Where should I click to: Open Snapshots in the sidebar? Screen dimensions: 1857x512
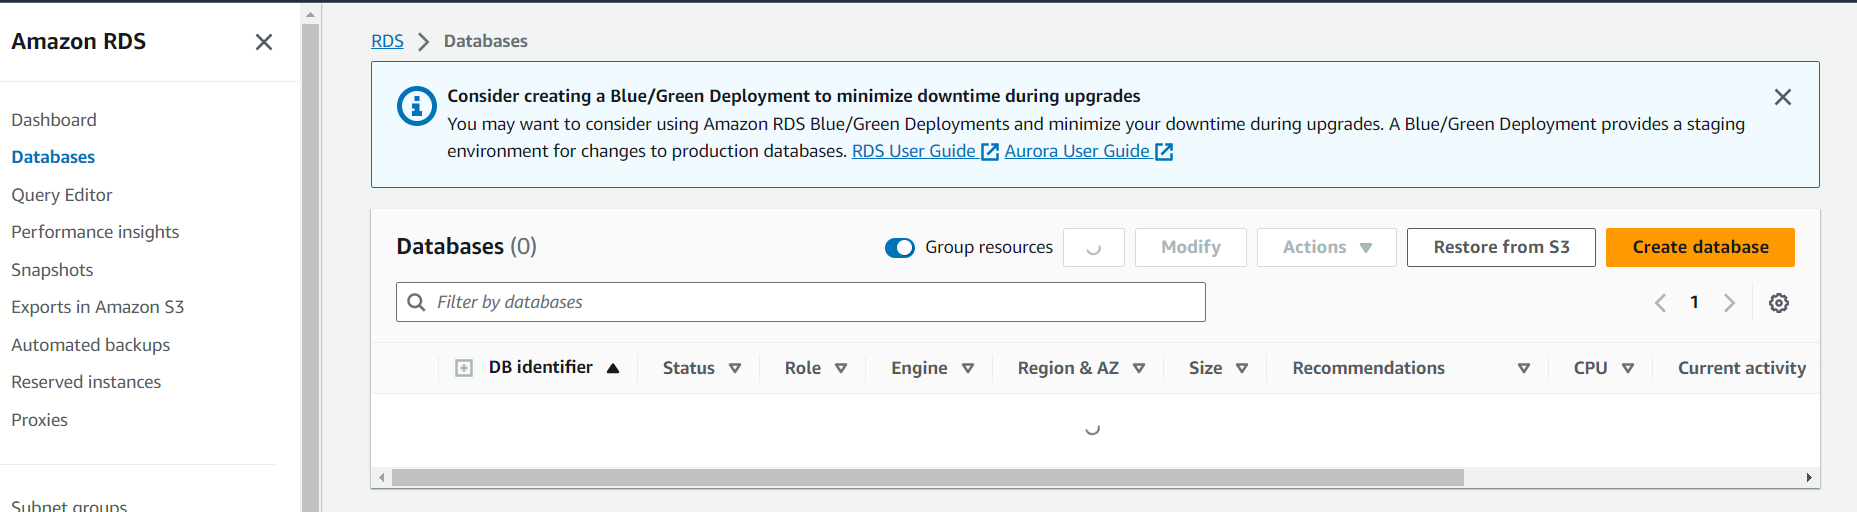(x=52, y=270)
